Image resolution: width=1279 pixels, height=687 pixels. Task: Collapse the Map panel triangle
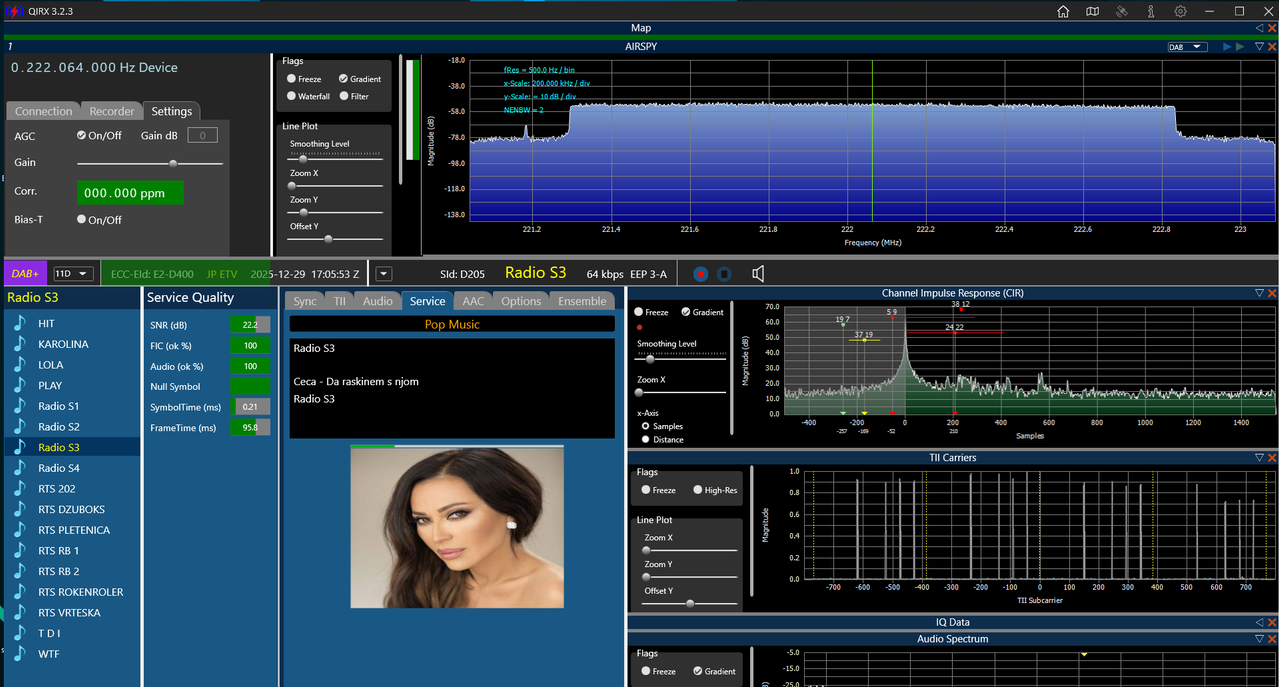[1259, 28]
